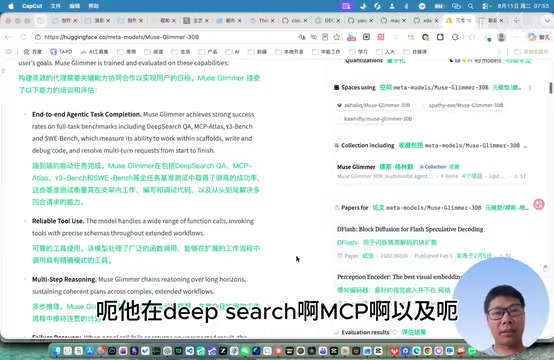
Task: Close the active 元宇 tab
Action: point(469,20)
